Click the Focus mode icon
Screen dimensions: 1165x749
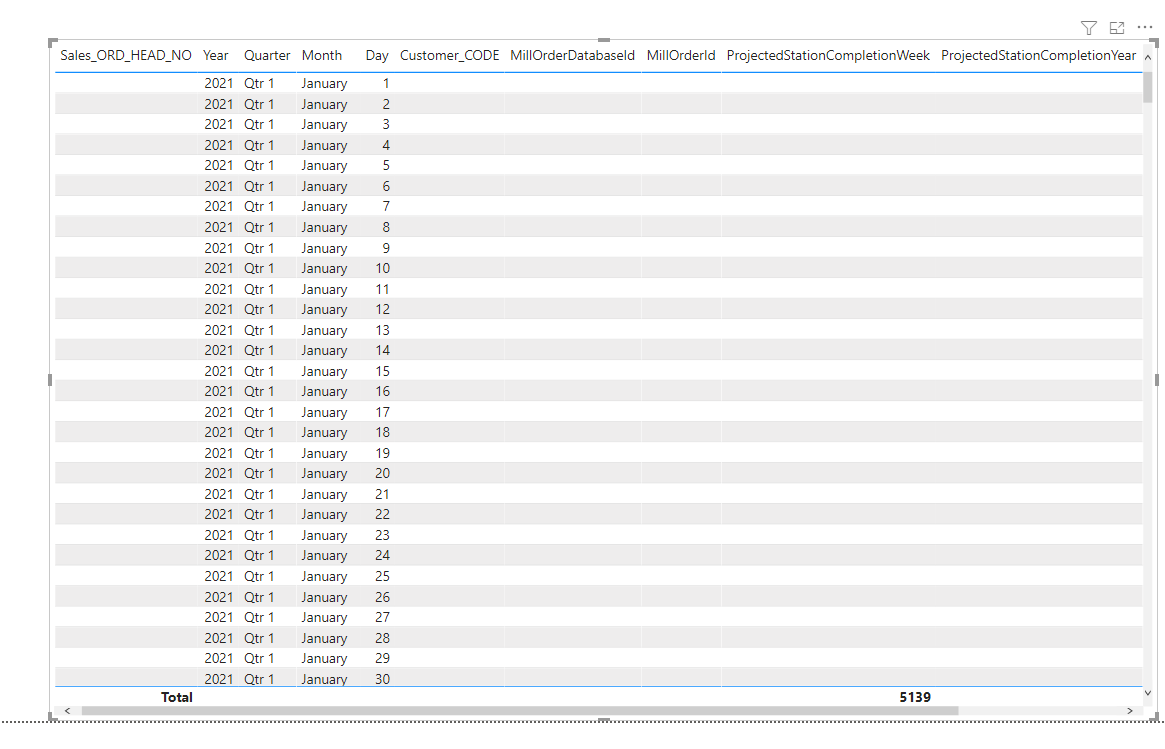[1117, 28]
